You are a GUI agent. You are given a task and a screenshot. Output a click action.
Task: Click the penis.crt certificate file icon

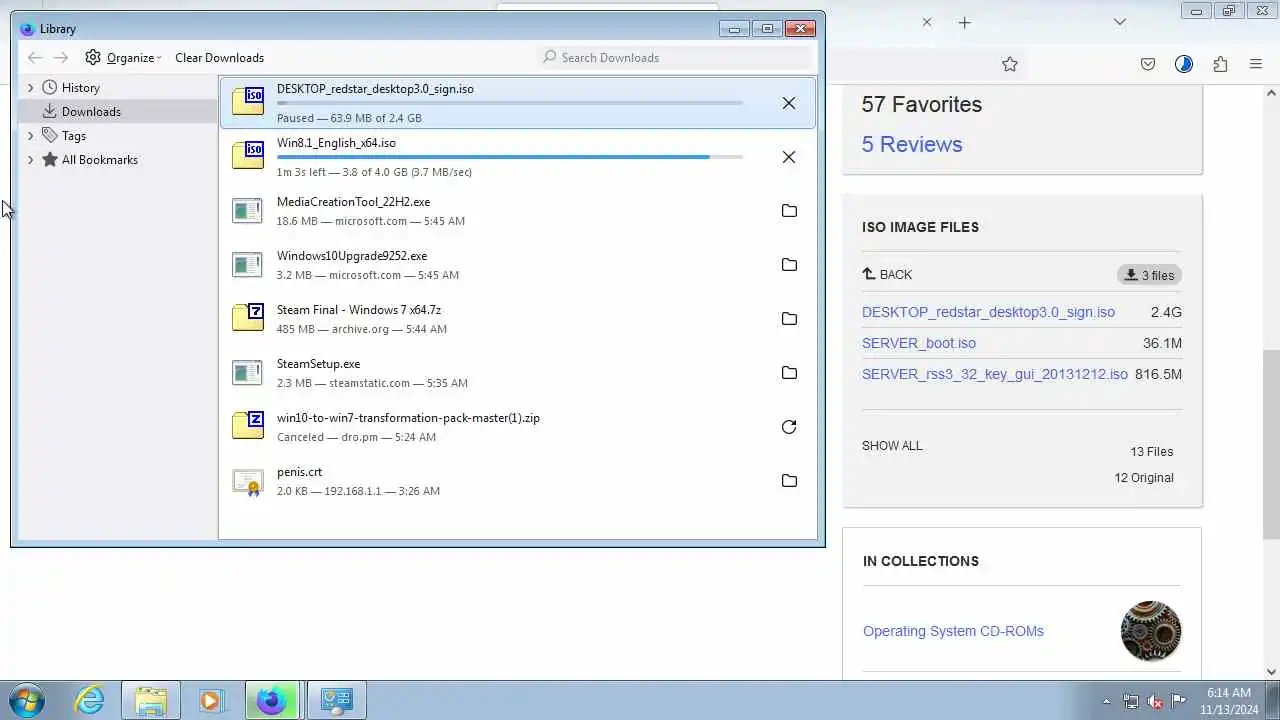tap(247, 481)
